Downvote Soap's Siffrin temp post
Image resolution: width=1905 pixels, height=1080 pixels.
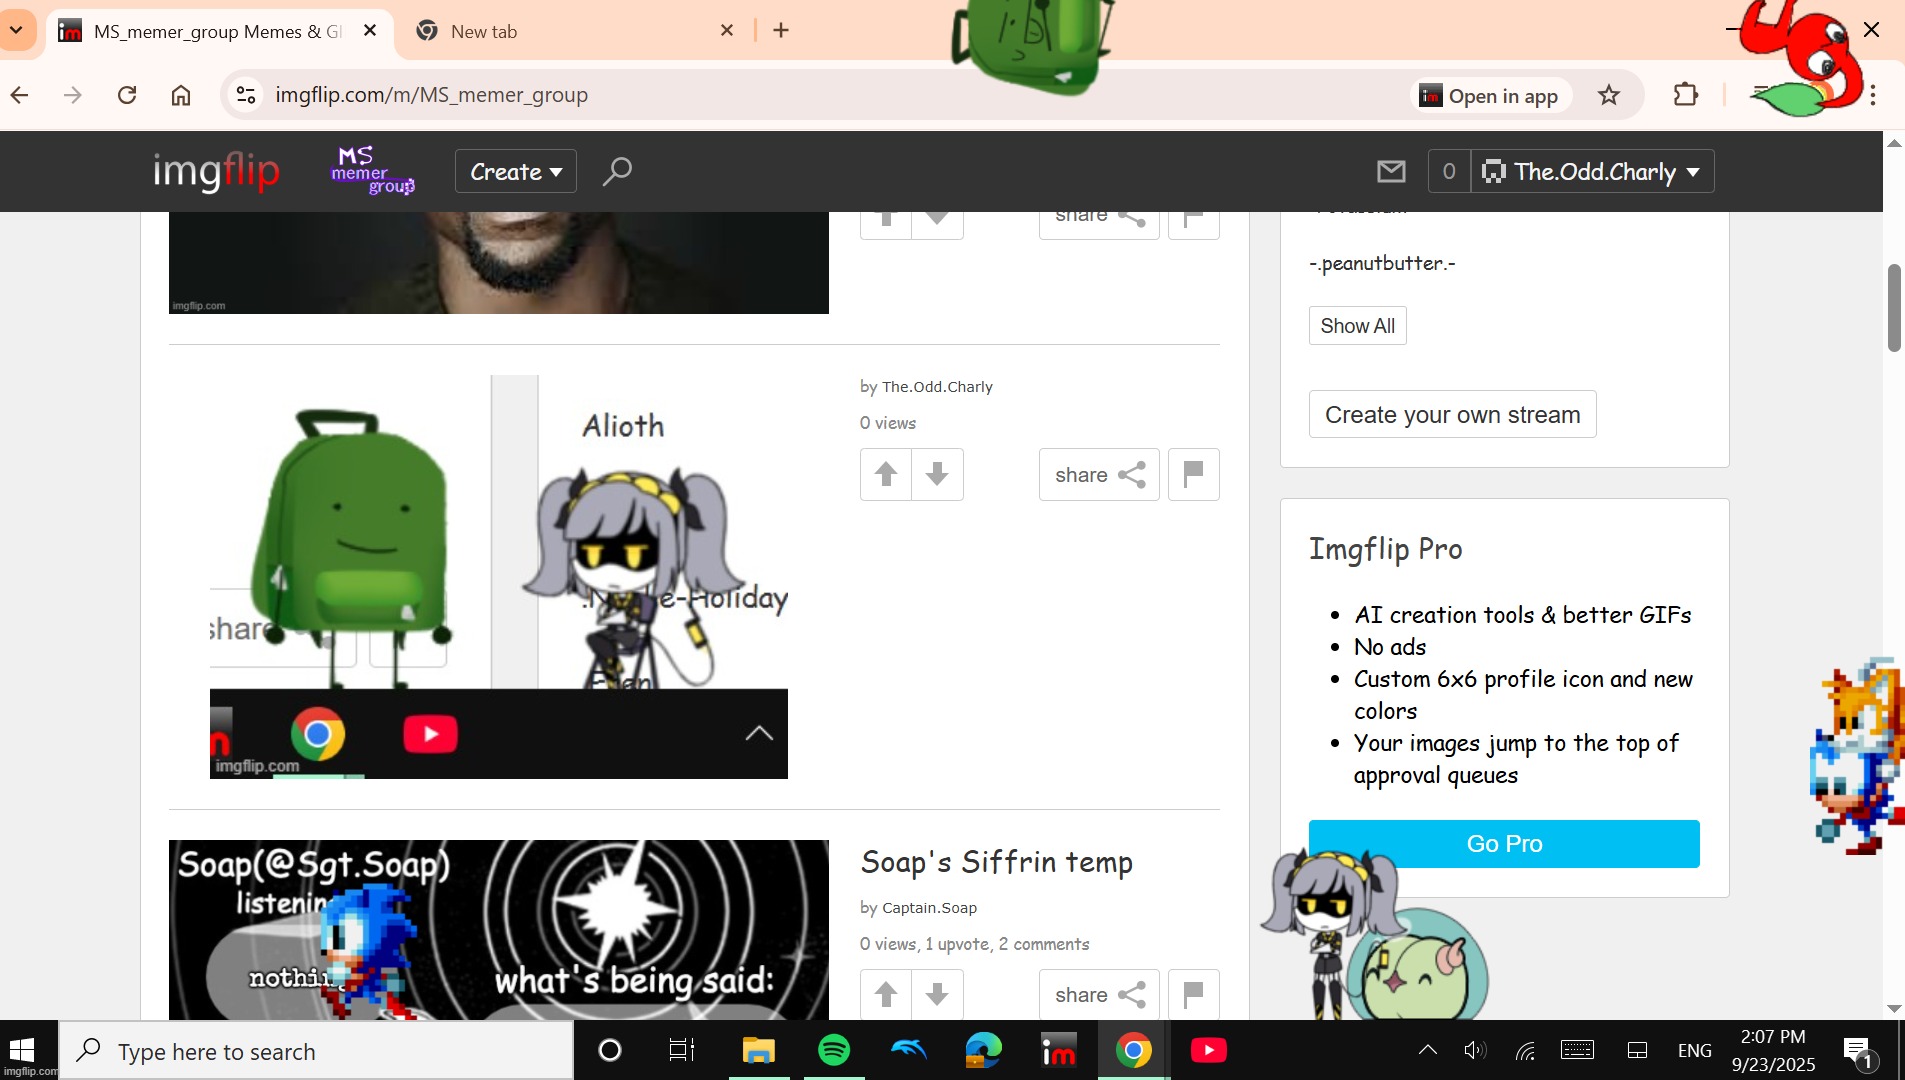937,994
